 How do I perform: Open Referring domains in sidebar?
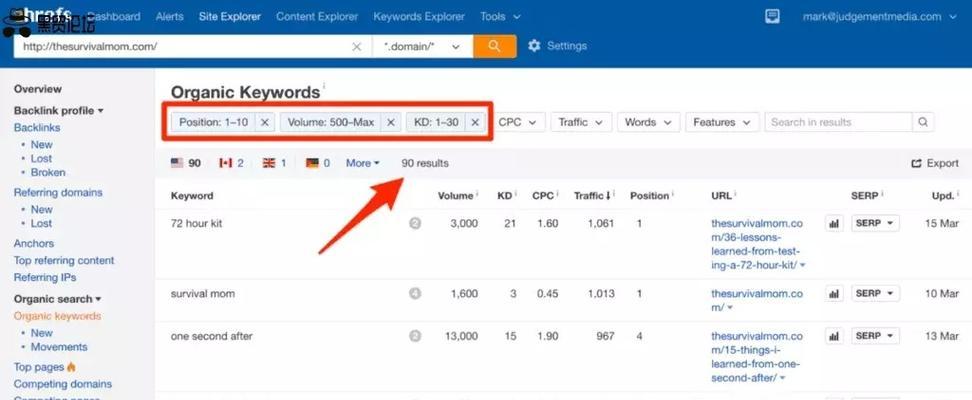pos(58,192)
